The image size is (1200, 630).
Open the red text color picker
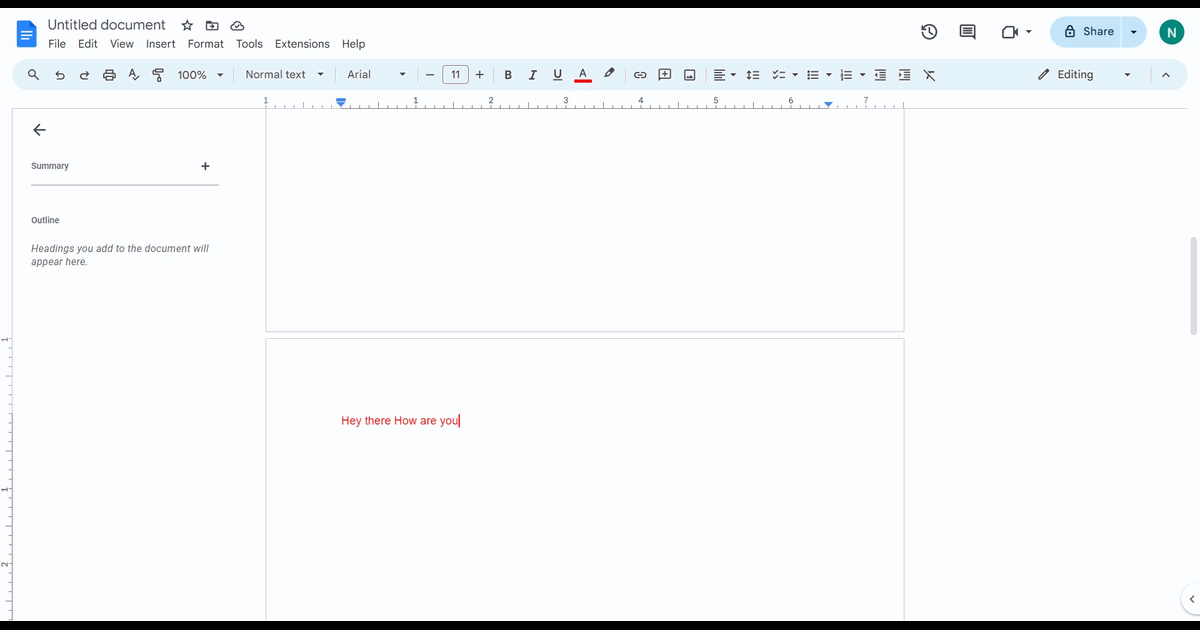pyautogui.click(x=583, y=75)
